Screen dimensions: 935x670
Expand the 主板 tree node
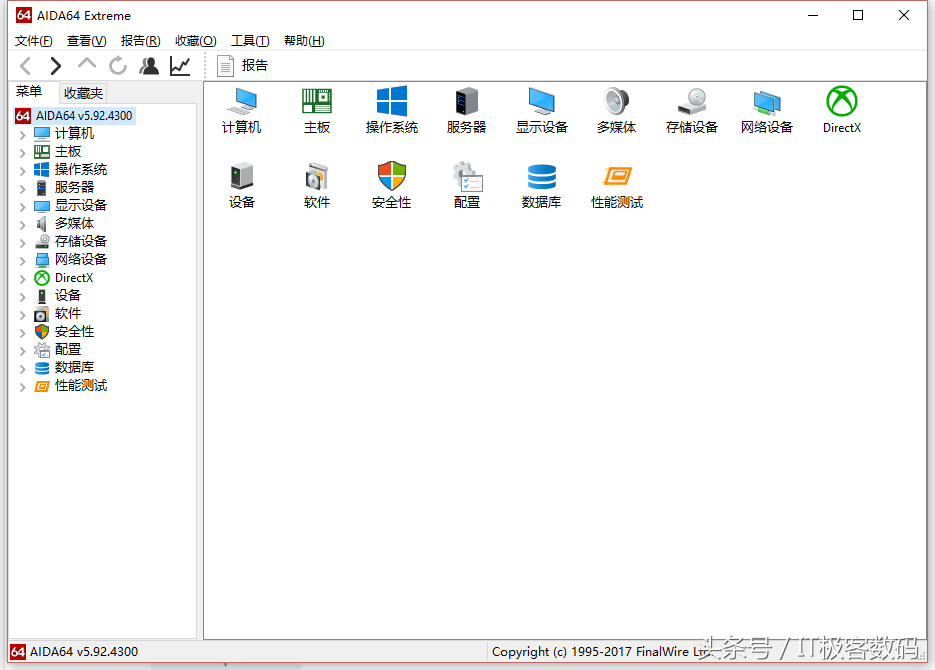(x=23, y=153)
